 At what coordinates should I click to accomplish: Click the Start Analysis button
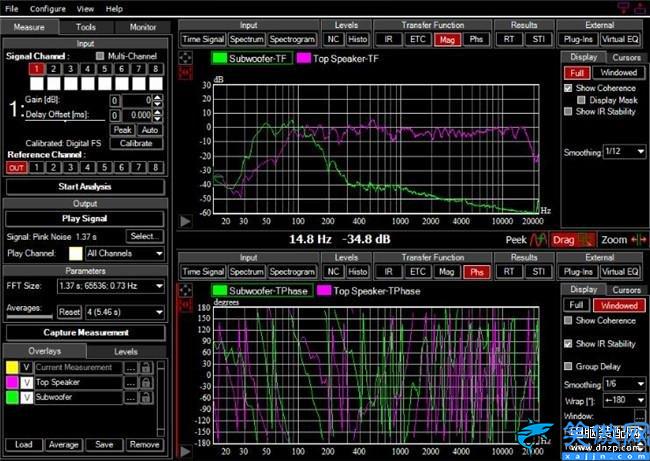(x=85, y=187)
